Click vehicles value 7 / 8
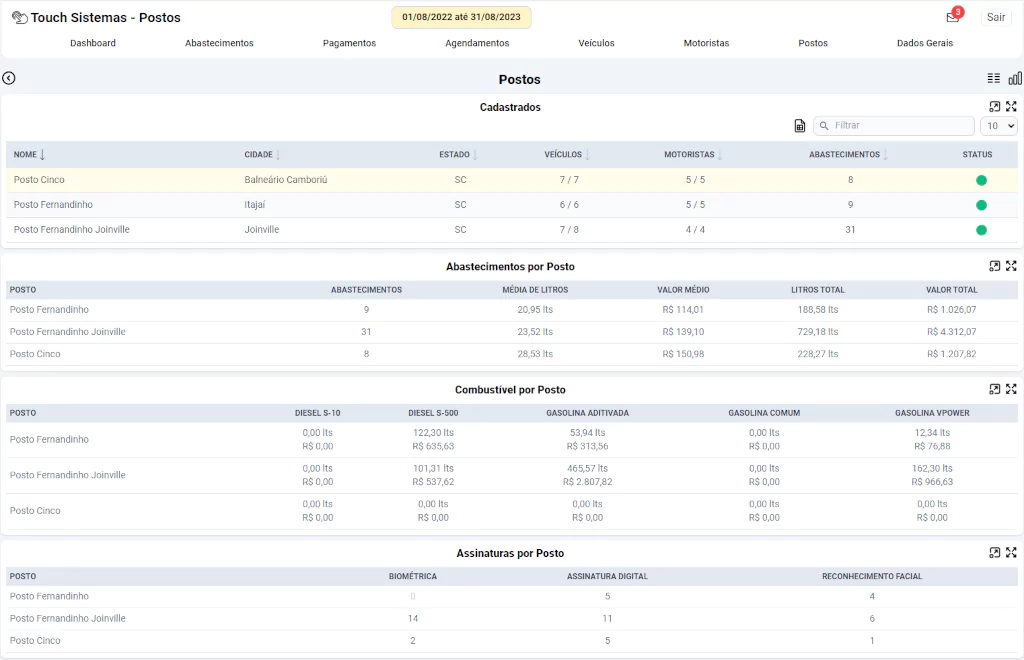The height and width of the screenshot is (660, 1024). point(569,230)
